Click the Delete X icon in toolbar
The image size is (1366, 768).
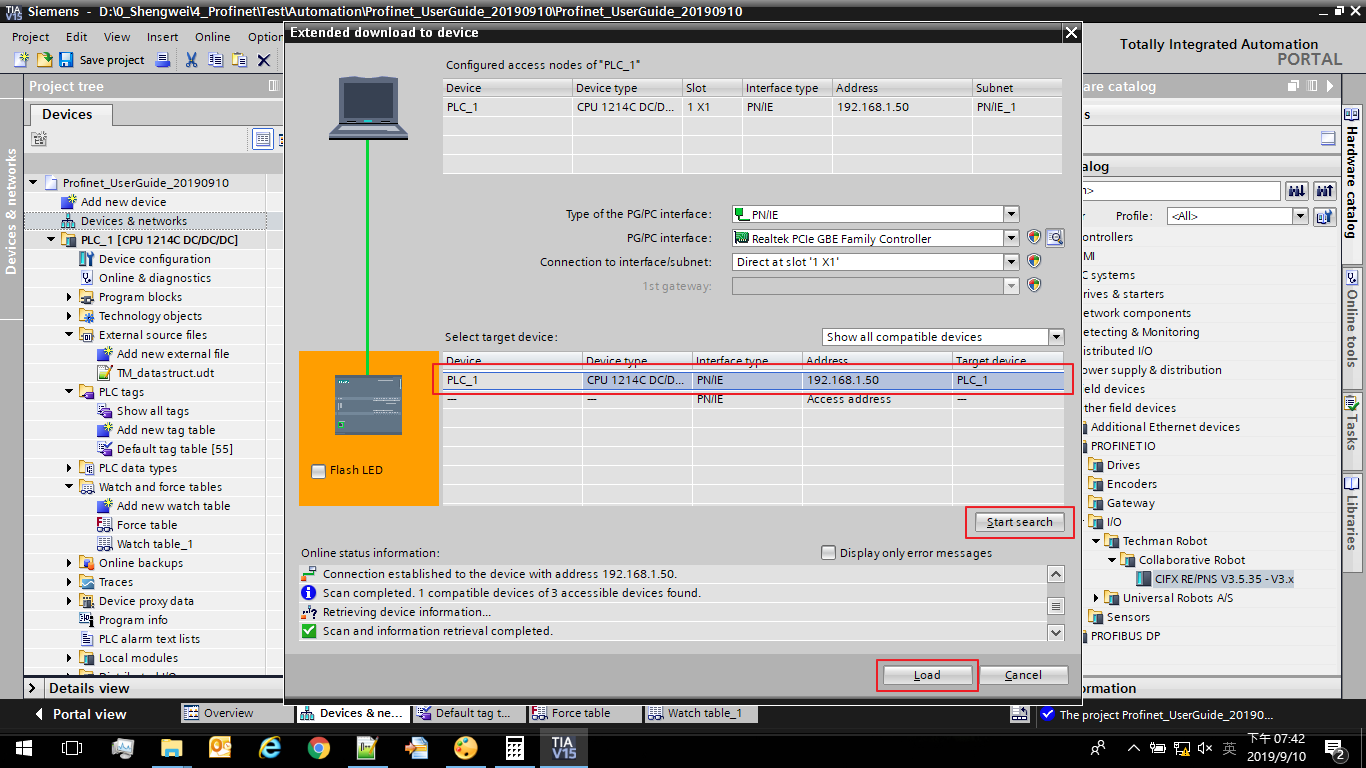tap(264, 60)
